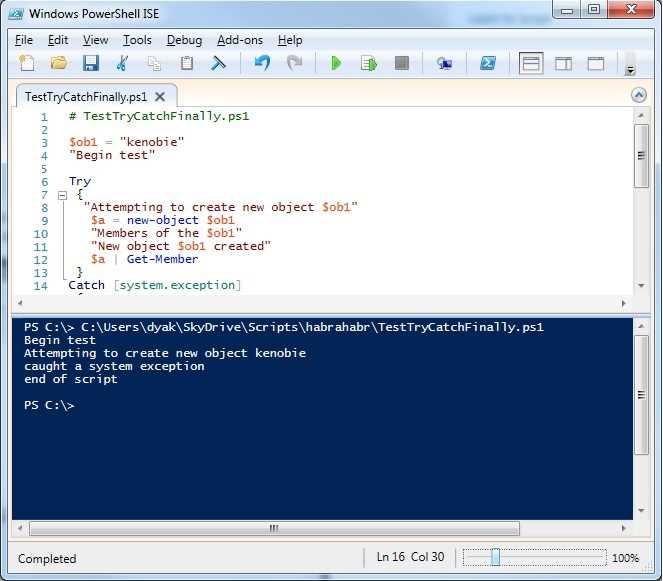
Task: Run selection icon in the toolbar
Action: (x=369, y=63)
